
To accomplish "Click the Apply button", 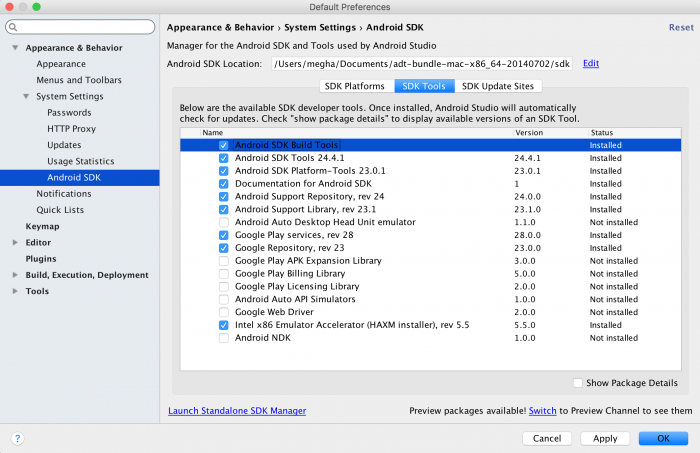I will (605, 438).
